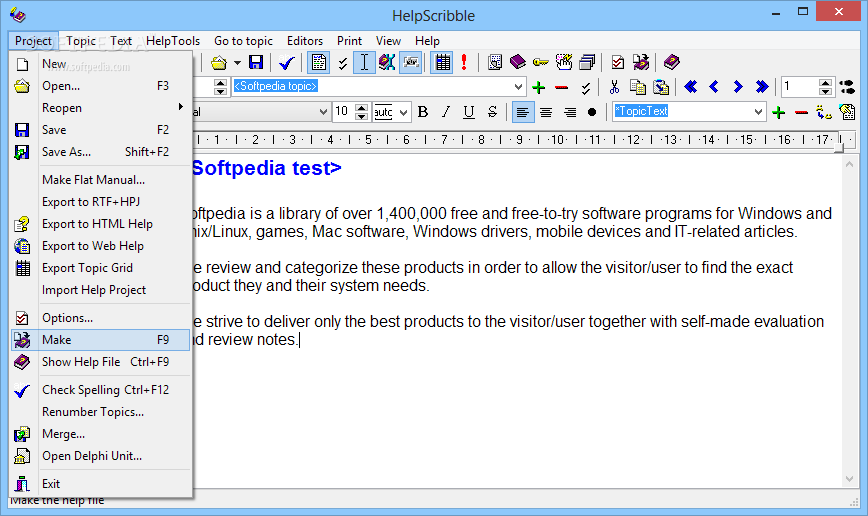Select Check Spelling menu entry

(x=100, y=390)
